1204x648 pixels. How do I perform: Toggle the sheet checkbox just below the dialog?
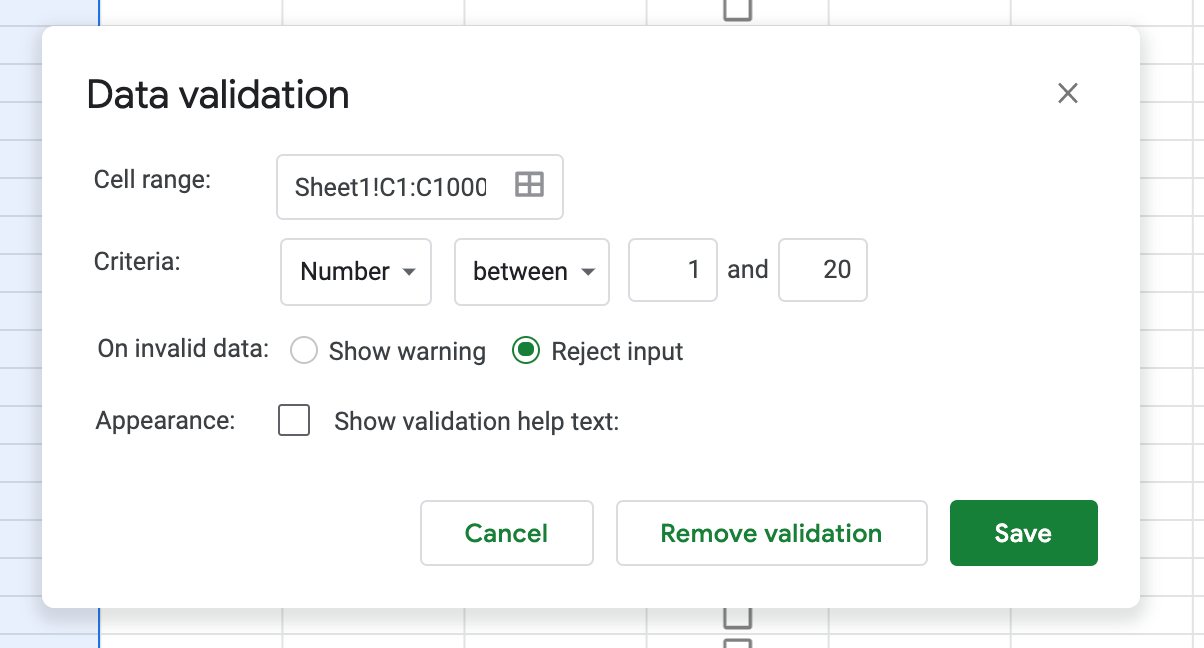pos(737,617)
